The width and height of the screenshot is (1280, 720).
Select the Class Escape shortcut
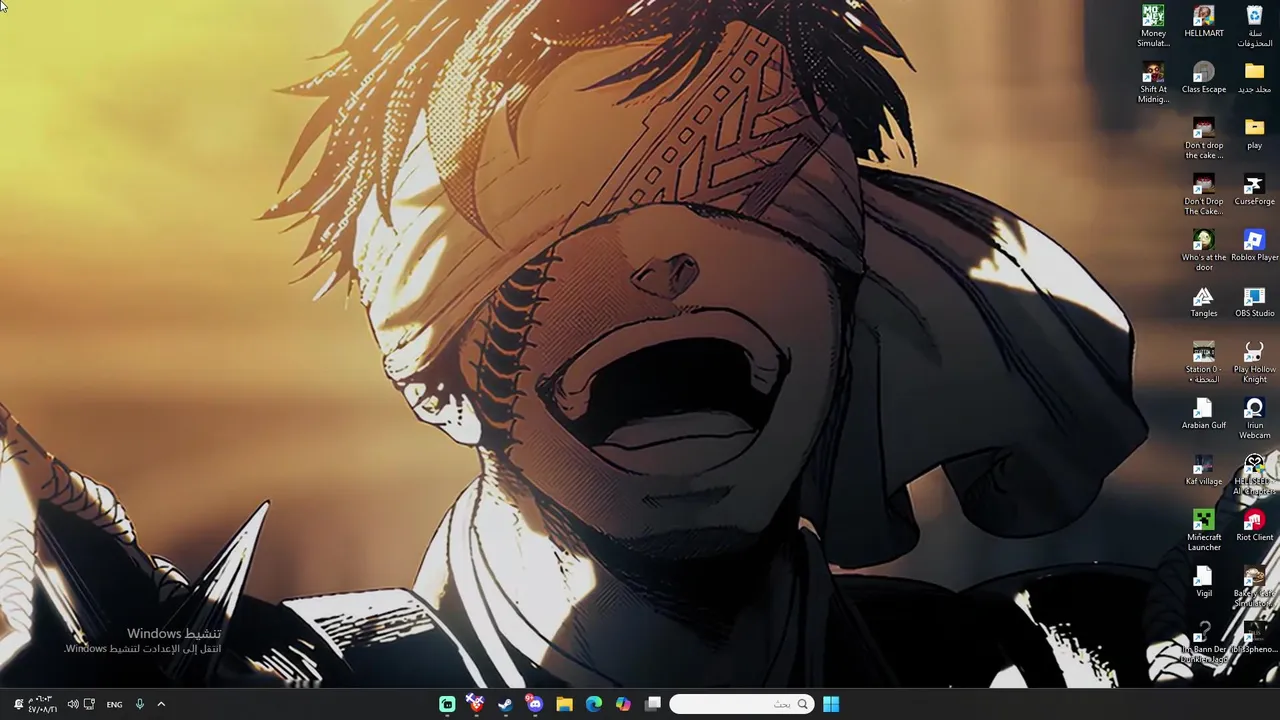point(1204,78)
